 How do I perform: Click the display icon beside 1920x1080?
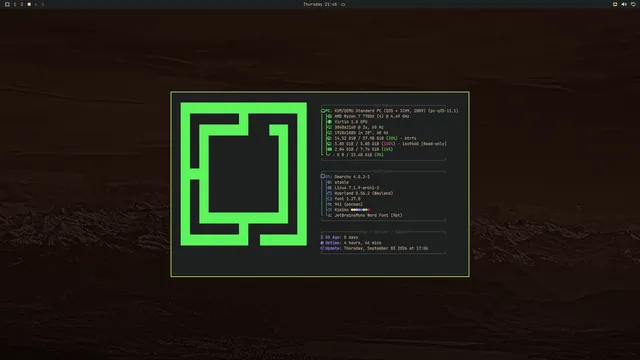click(x=330, y=133)
